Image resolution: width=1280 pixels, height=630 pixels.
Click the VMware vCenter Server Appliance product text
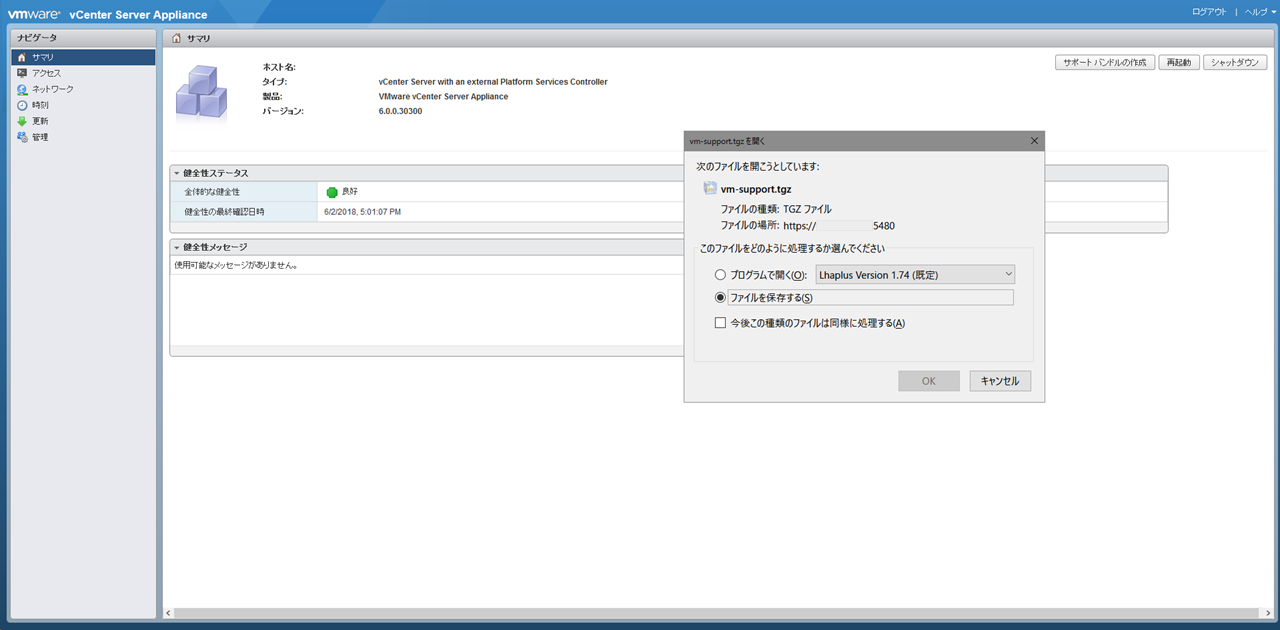[x=443, y=97]
